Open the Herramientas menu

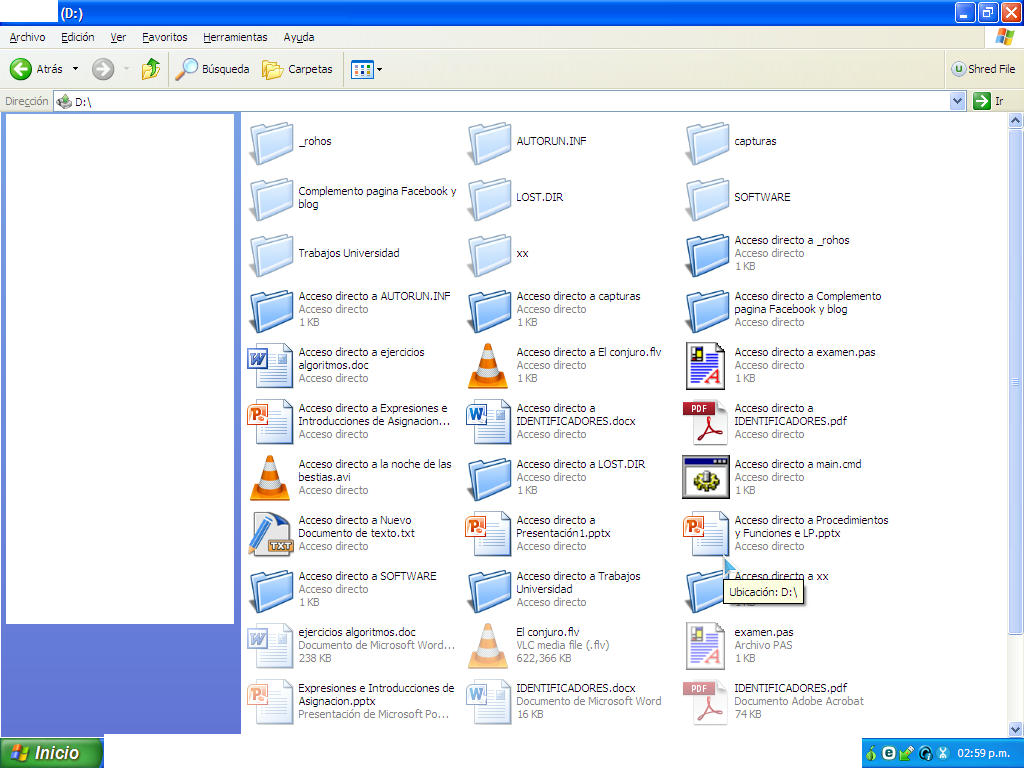235,37
